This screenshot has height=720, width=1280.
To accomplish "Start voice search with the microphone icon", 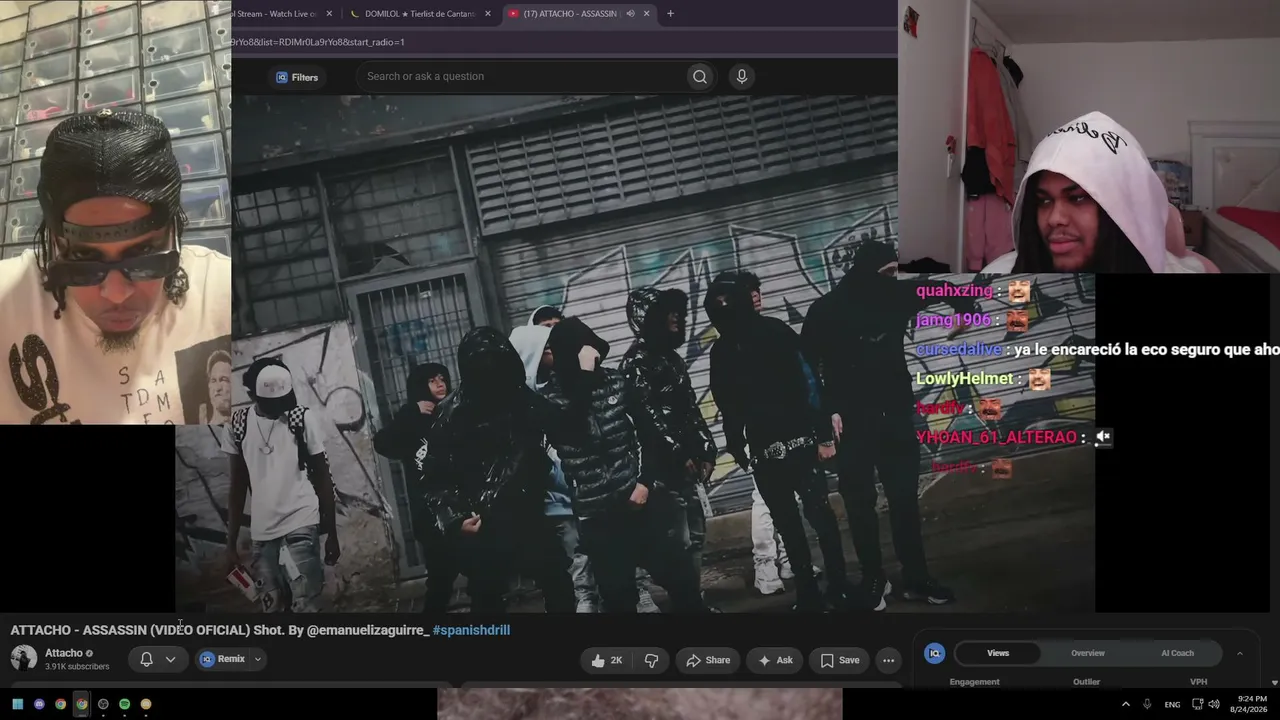I will (741, 77).
